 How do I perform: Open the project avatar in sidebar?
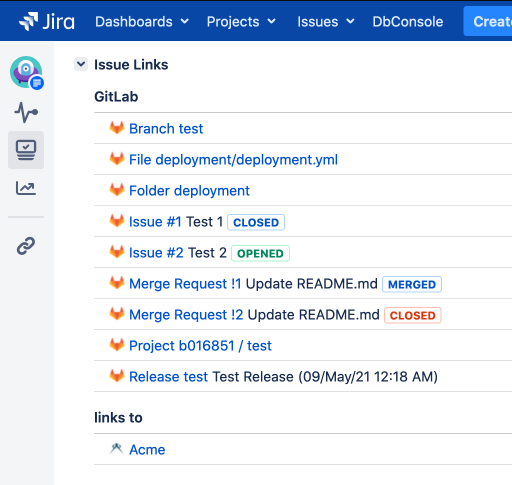[x=26, y=72]
